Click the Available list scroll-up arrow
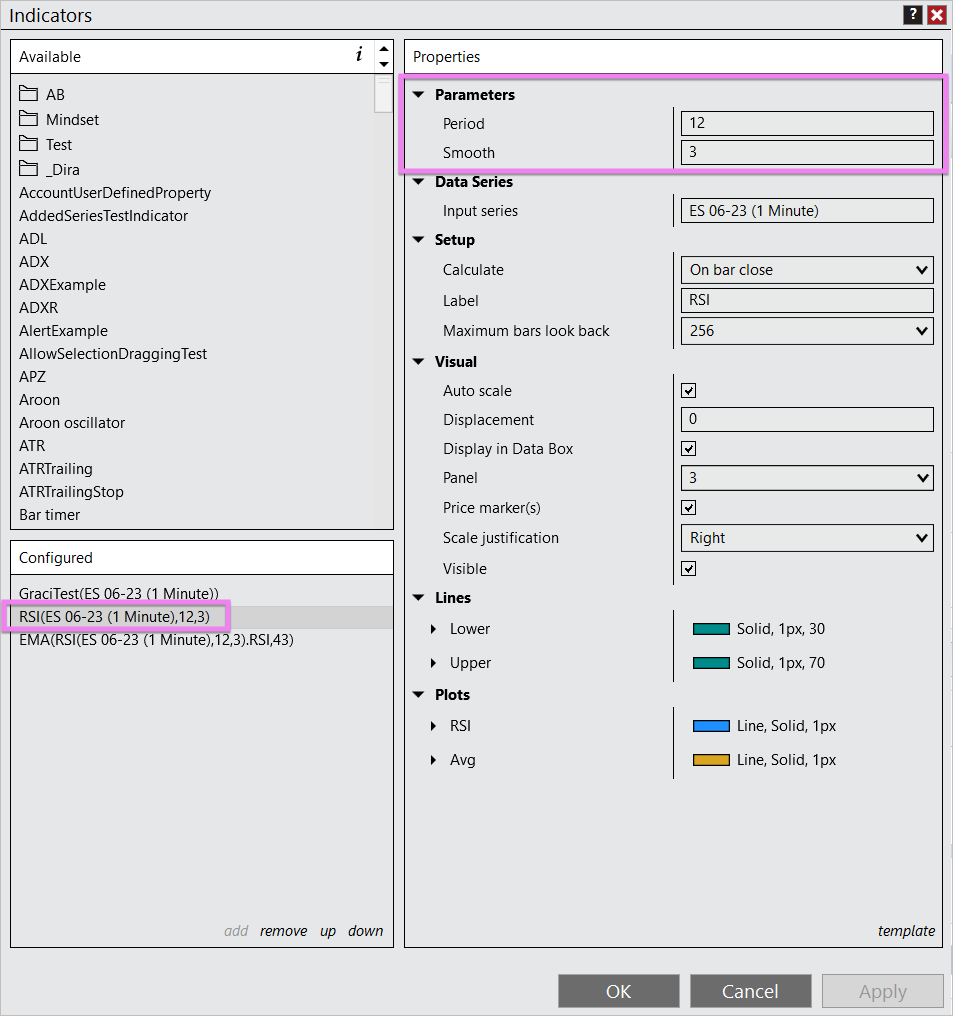The height and width of the screenshot is (1016, 953). pyautogui.click(x=383, y=49)
